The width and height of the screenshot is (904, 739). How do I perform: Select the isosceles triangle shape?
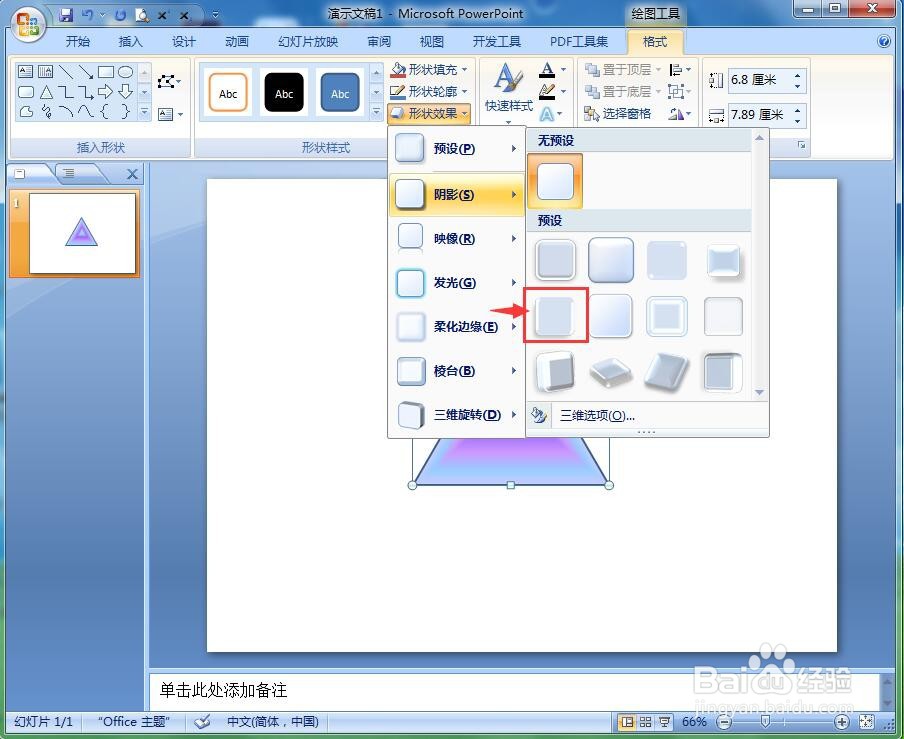pos(46,92)
